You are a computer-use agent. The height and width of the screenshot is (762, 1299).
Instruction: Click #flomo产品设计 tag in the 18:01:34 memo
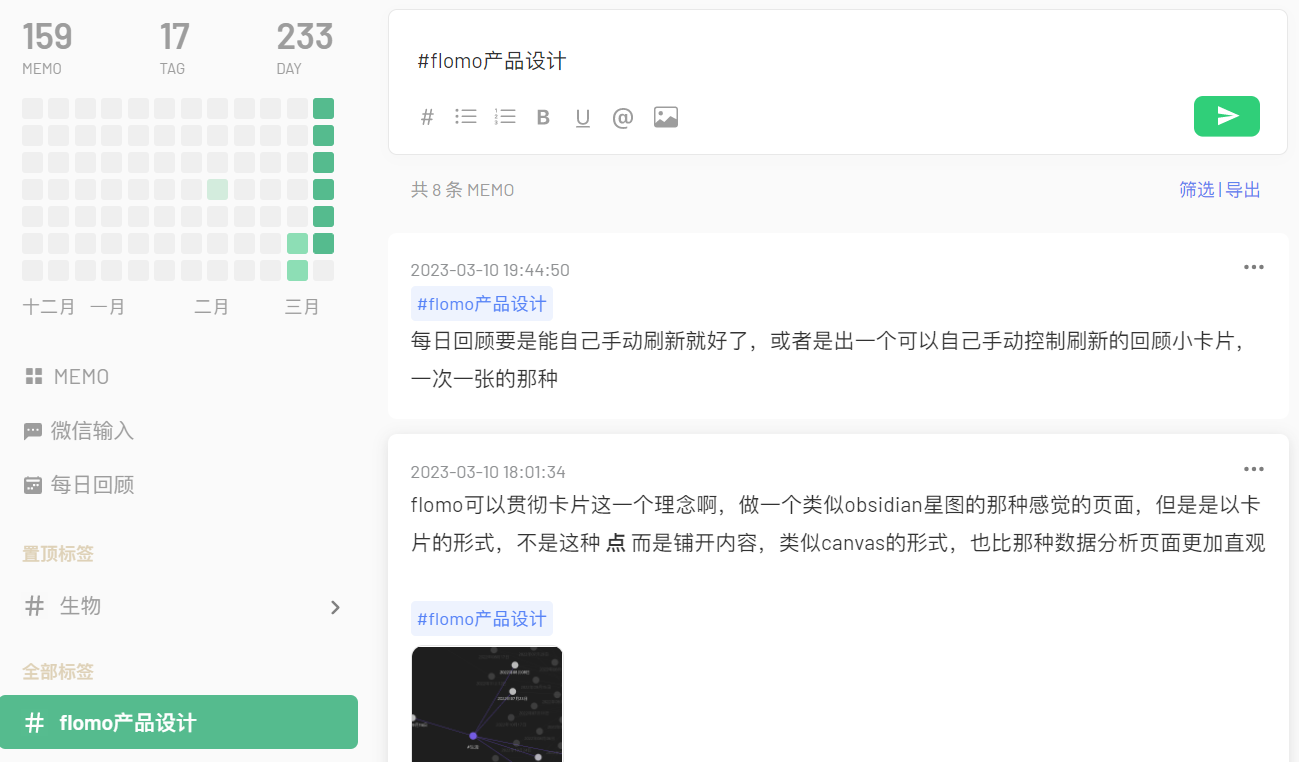click(482, 619)
